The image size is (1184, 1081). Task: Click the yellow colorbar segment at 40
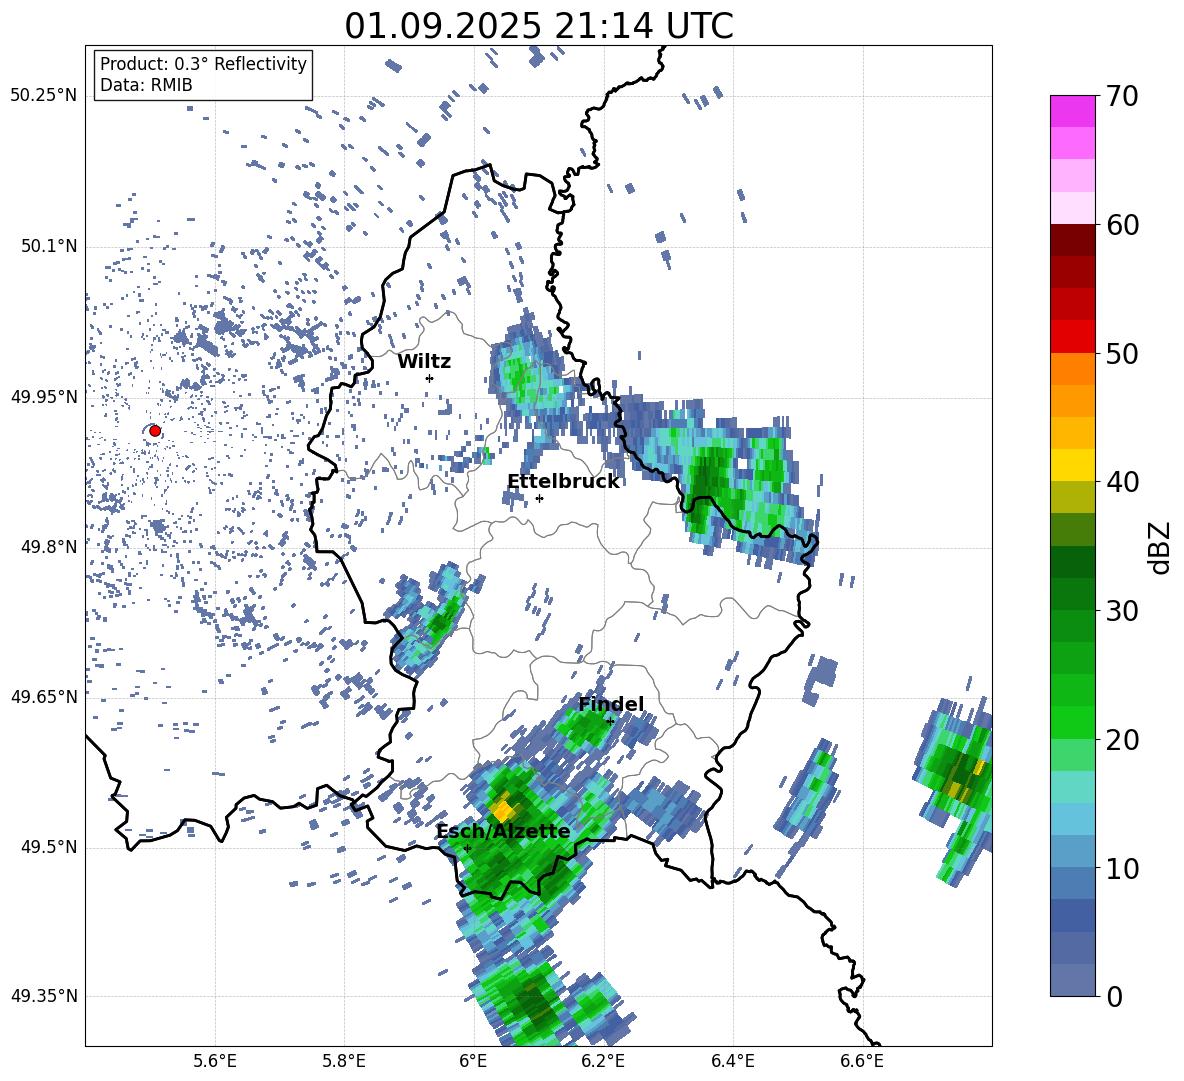click(1072, 465)
